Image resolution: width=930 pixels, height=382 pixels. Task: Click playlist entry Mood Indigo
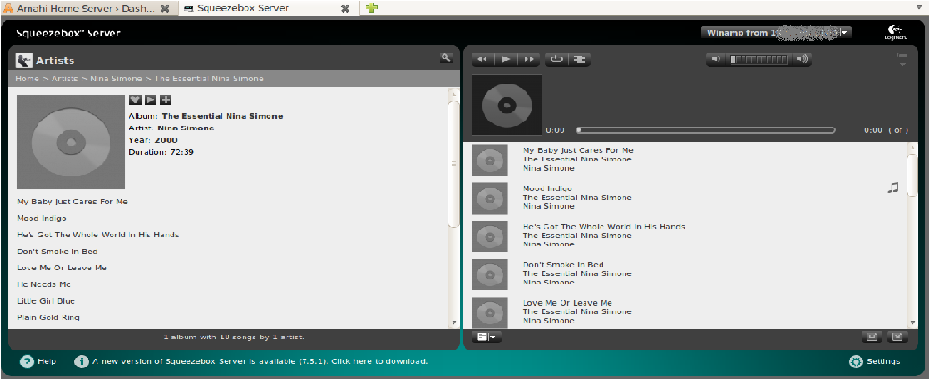point(547,189)
